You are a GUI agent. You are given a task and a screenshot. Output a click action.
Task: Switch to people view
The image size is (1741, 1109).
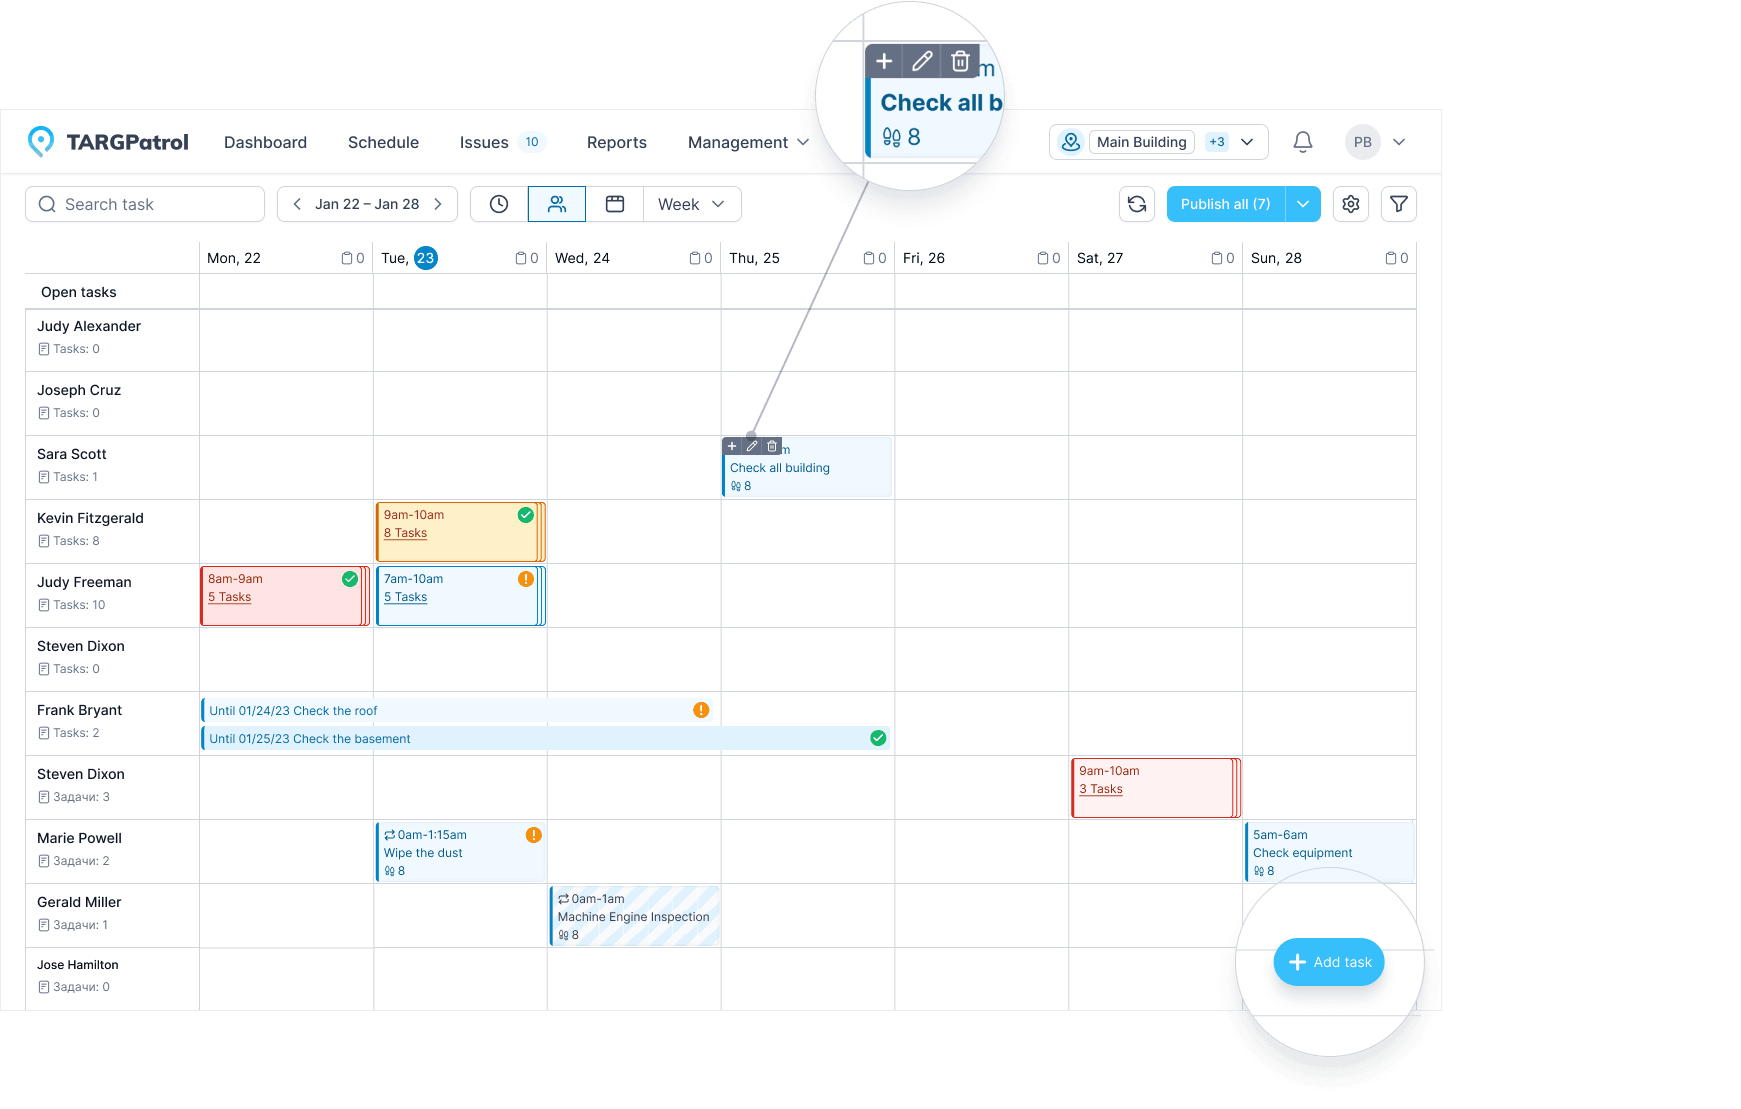[557, 204]
